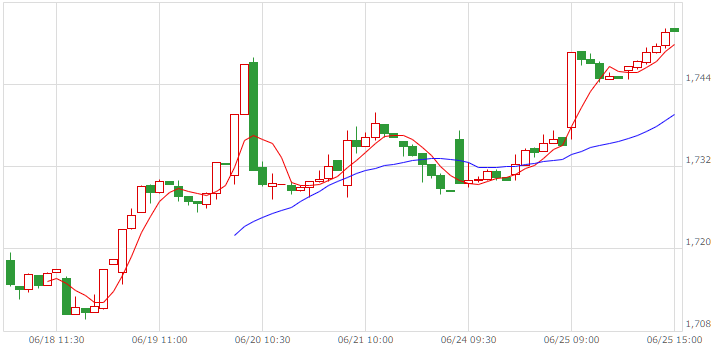Click the 06/18 11:30 time axis label
Viewport: 723px width, 363px height.
coord(56,340)
